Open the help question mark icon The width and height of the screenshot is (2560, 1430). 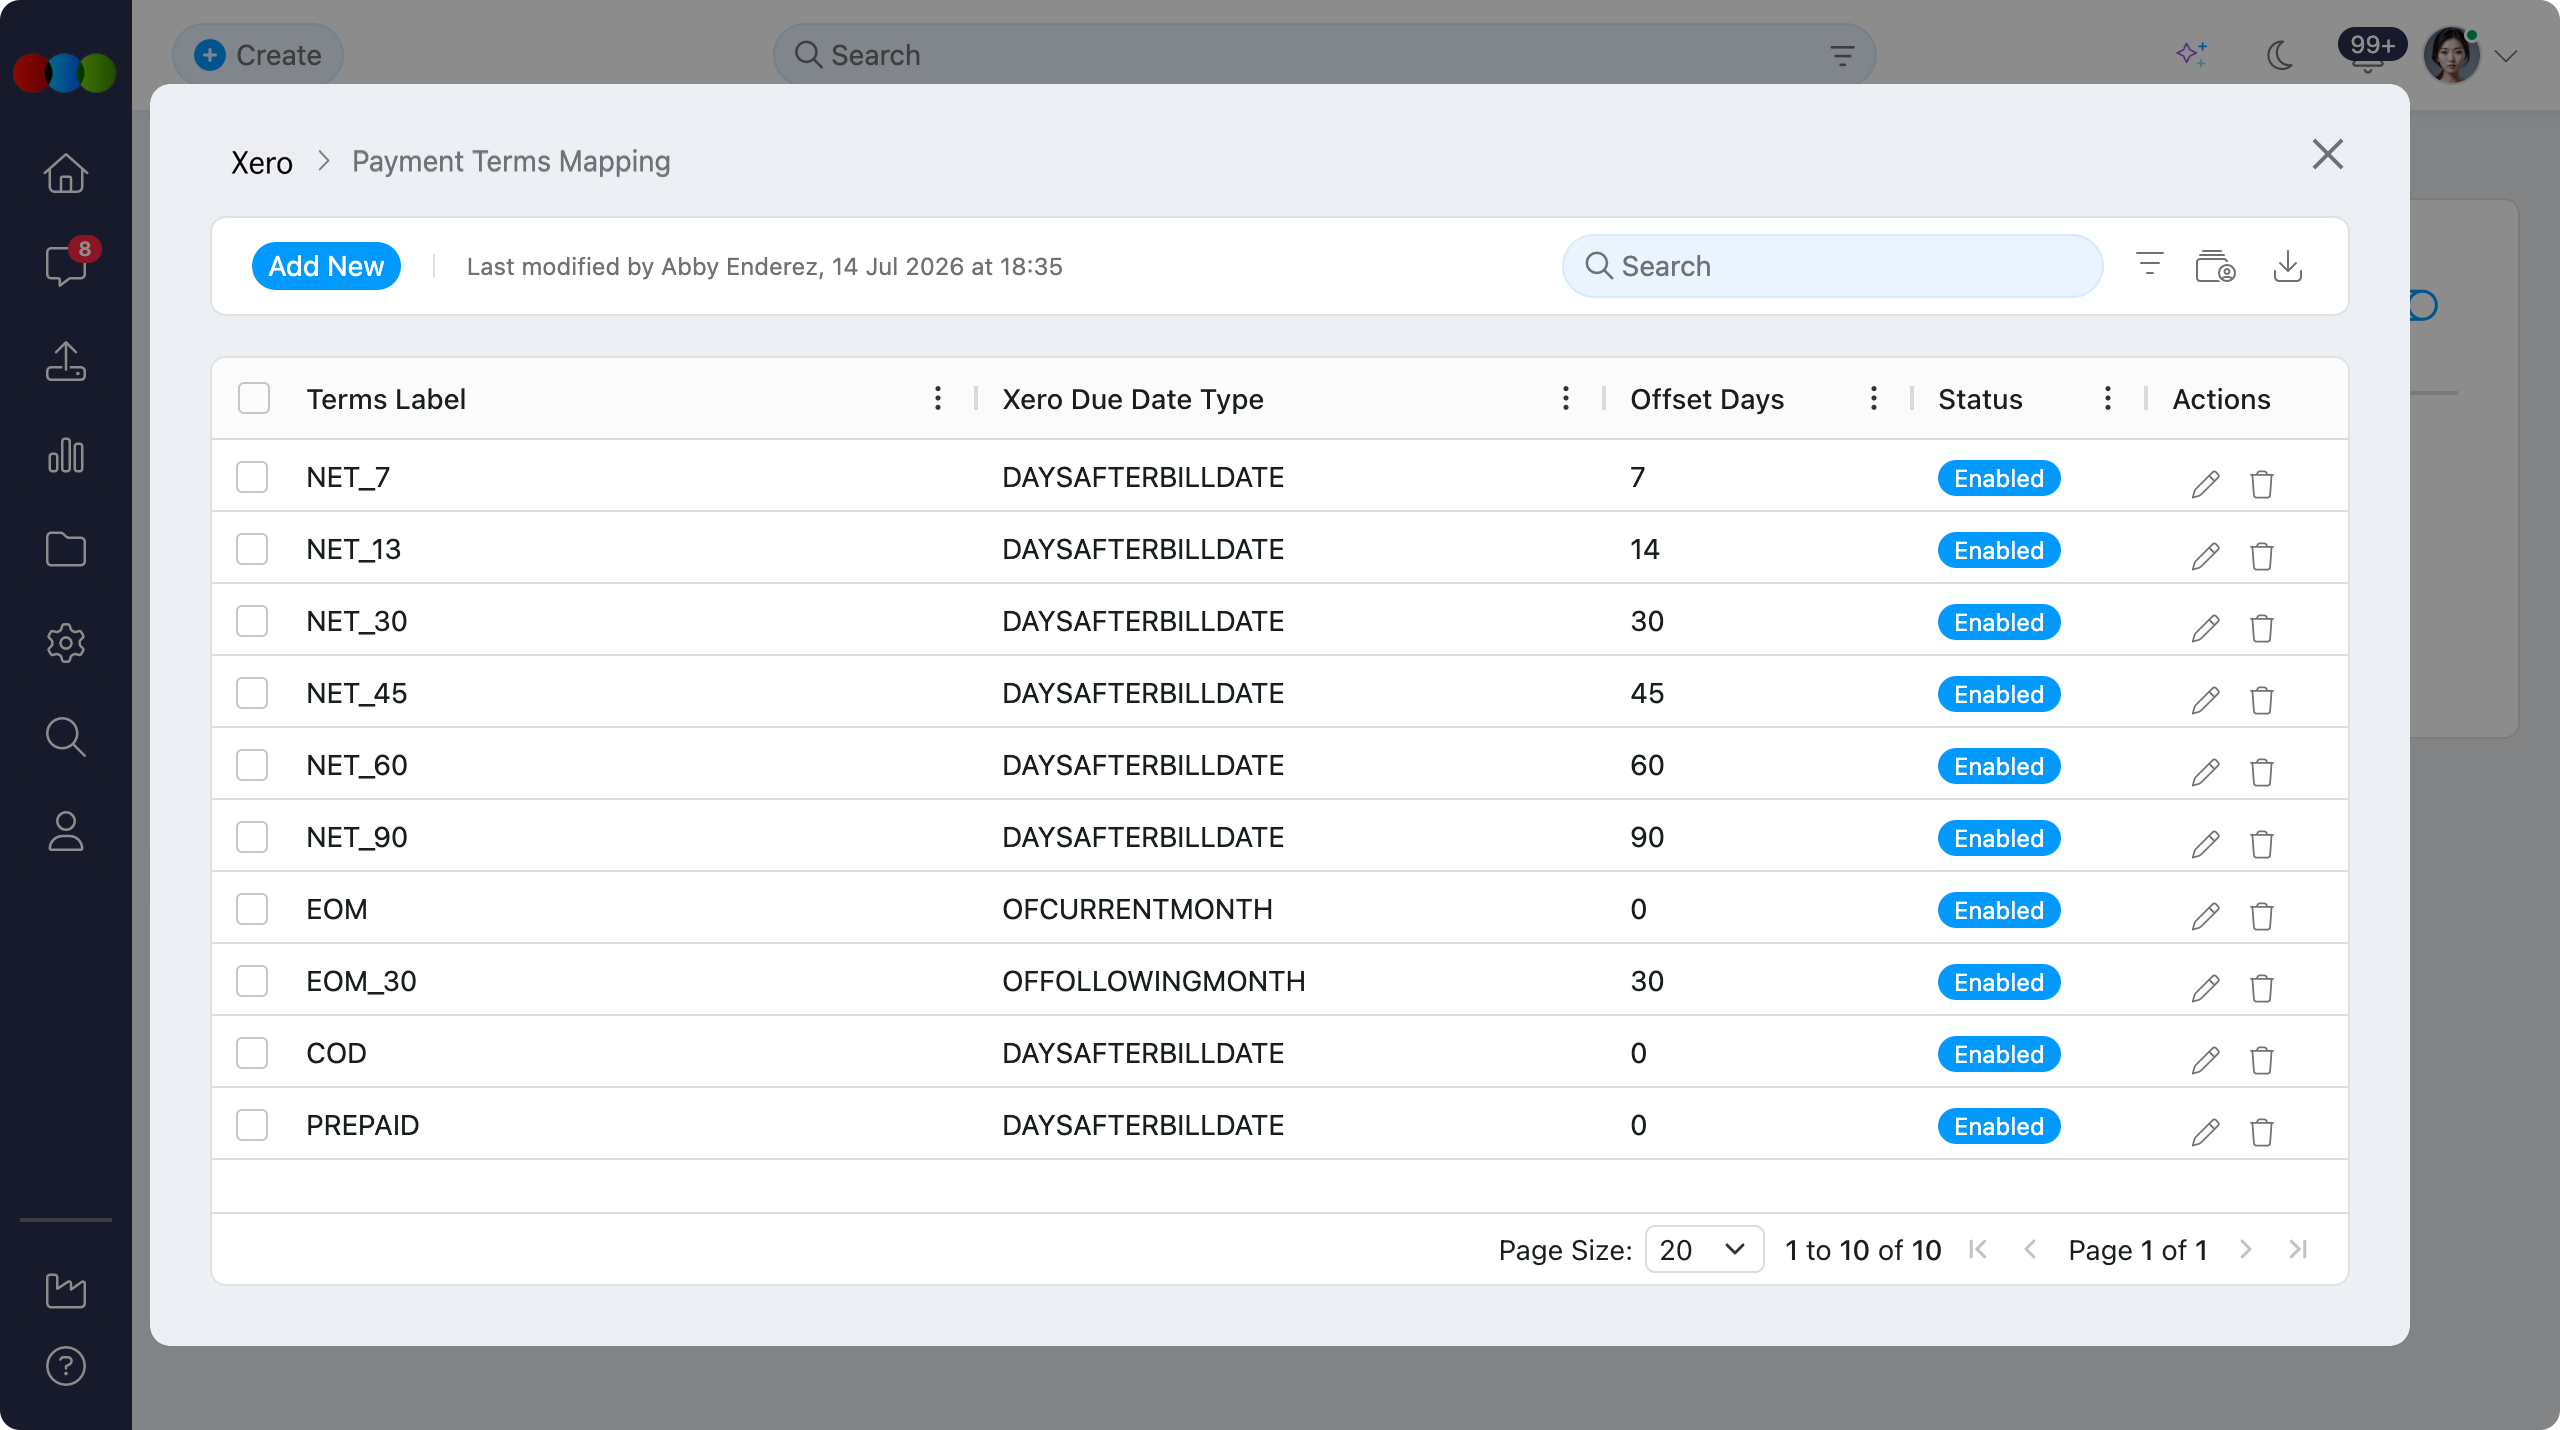[x=66, y=1366]
